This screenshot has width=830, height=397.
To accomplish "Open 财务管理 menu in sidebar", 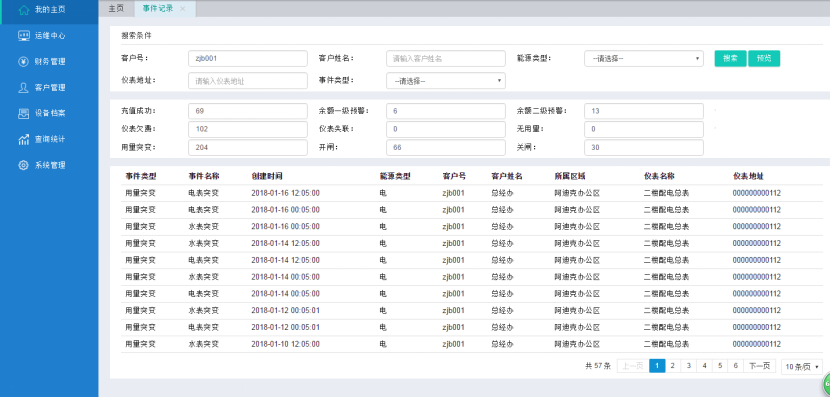I will pyautogui.click(x=49, y=61).
